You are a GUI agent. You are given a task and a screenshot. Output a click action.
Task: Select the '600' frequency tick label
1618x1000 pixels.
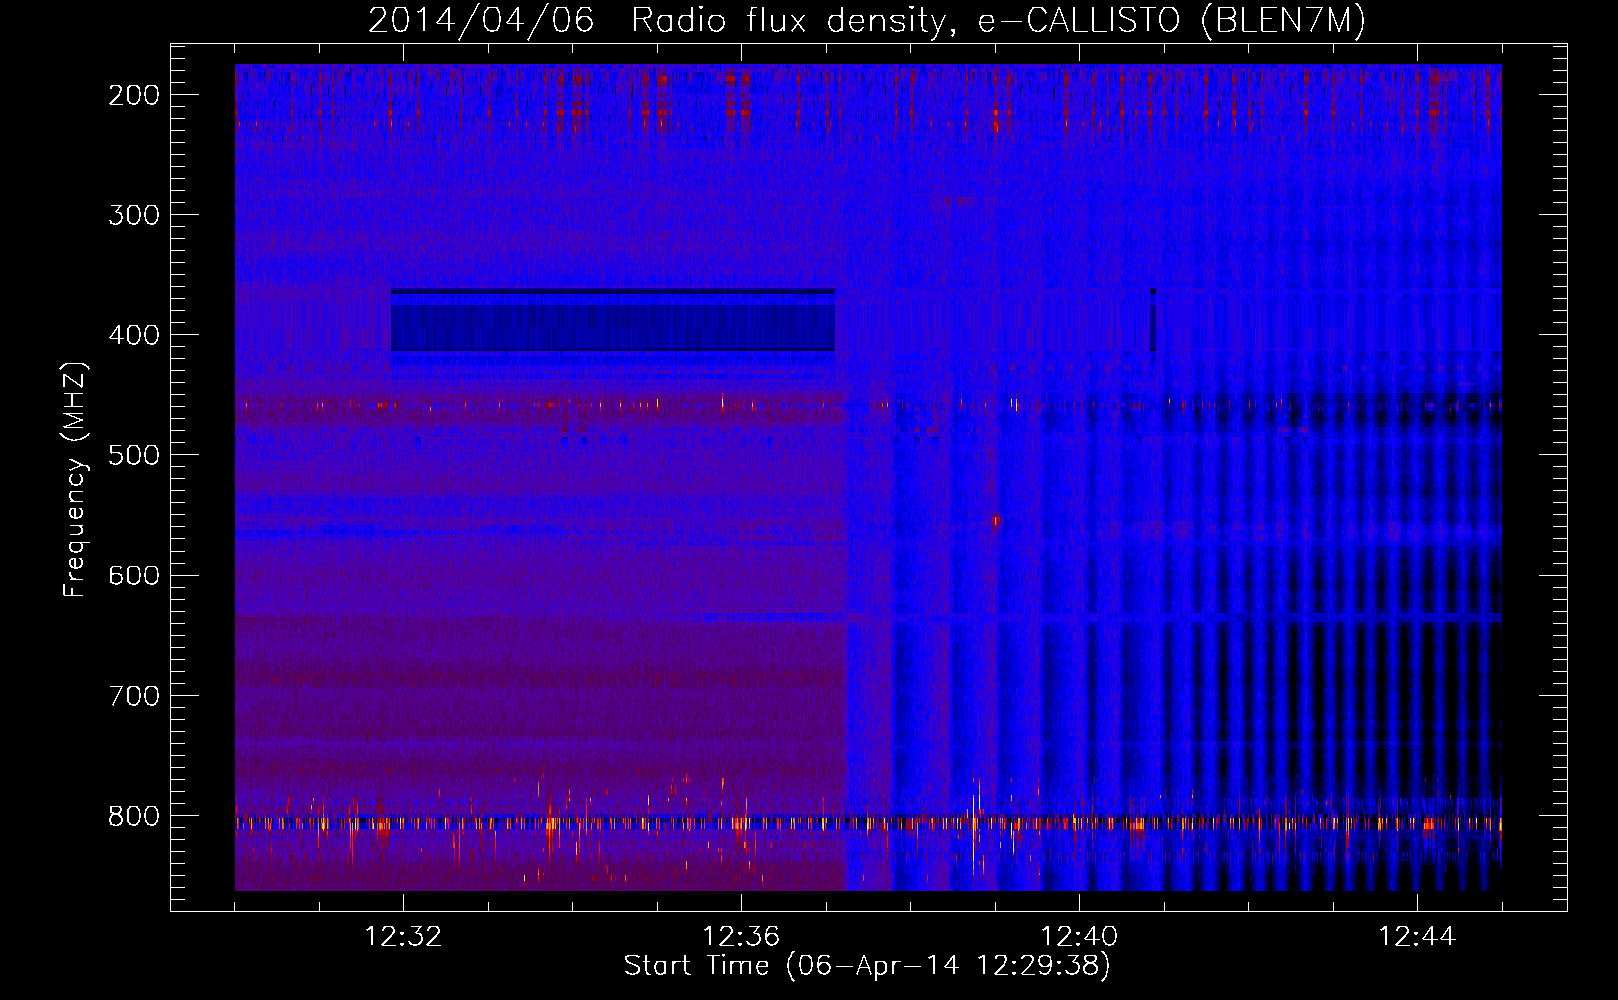click(x=134, y=575)
